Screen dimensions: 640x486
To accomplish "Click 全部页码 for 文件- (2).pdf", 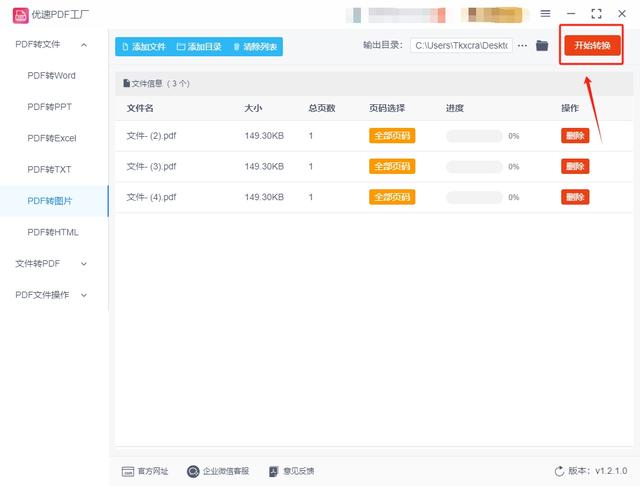I will tap(392, 135).
